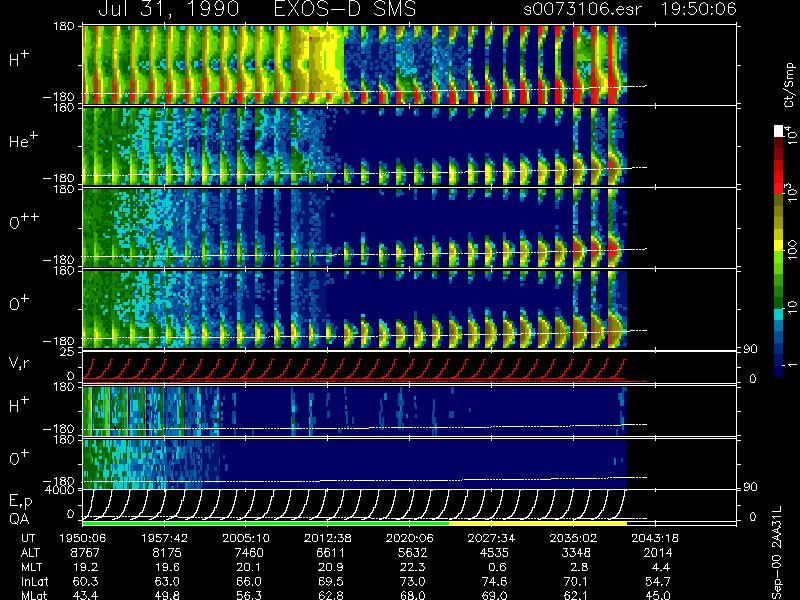800x600 pixels.
Task: Click the 'E,p' energy panel label
Action: click(x=20, y=502)
